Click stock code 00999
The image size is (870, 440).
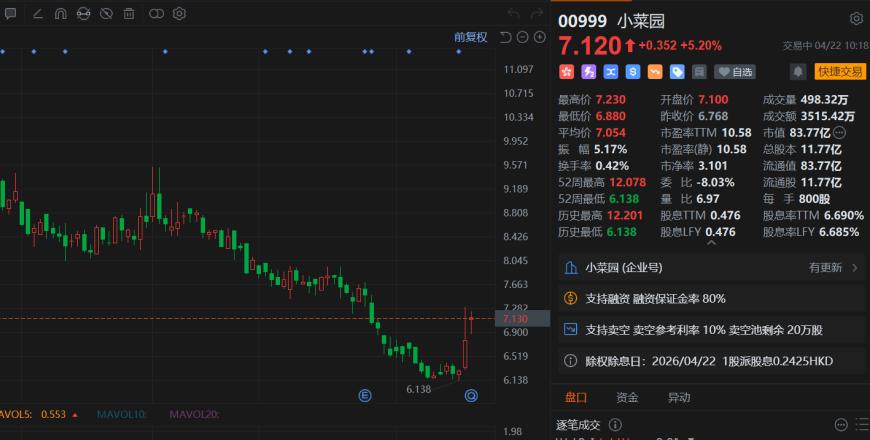(583, 21)
